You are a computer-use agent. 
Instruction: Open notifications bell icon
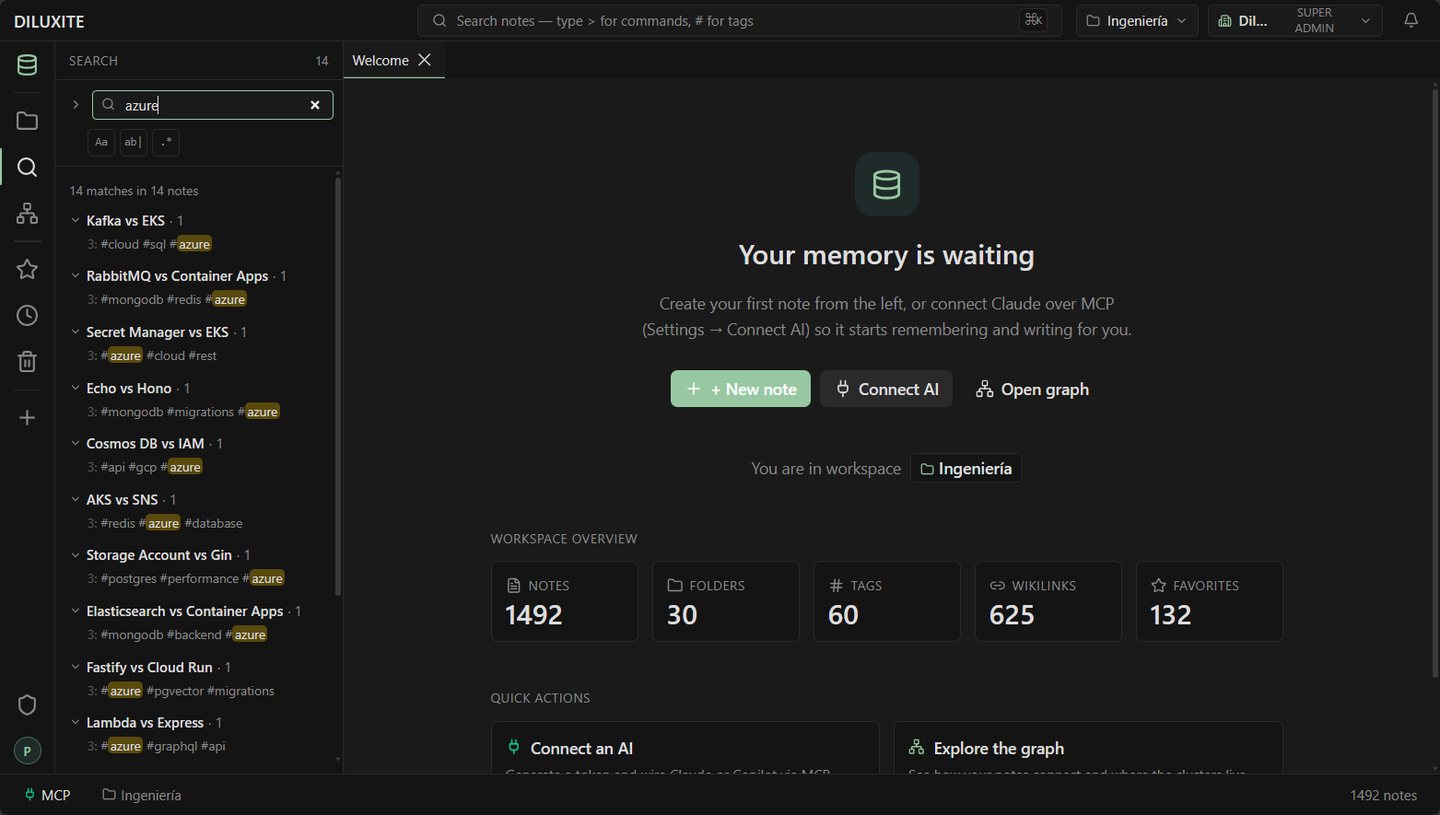[1411, 20]
